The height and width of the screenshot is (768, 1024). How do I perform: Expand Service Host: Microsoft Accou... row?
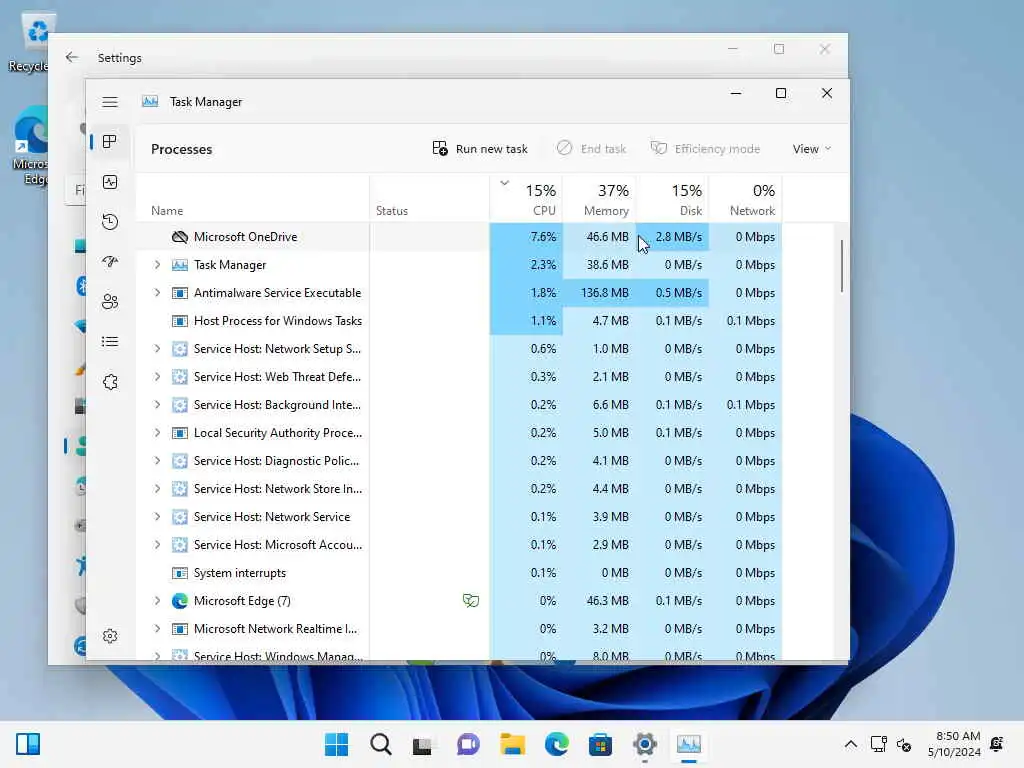(157, 545)
